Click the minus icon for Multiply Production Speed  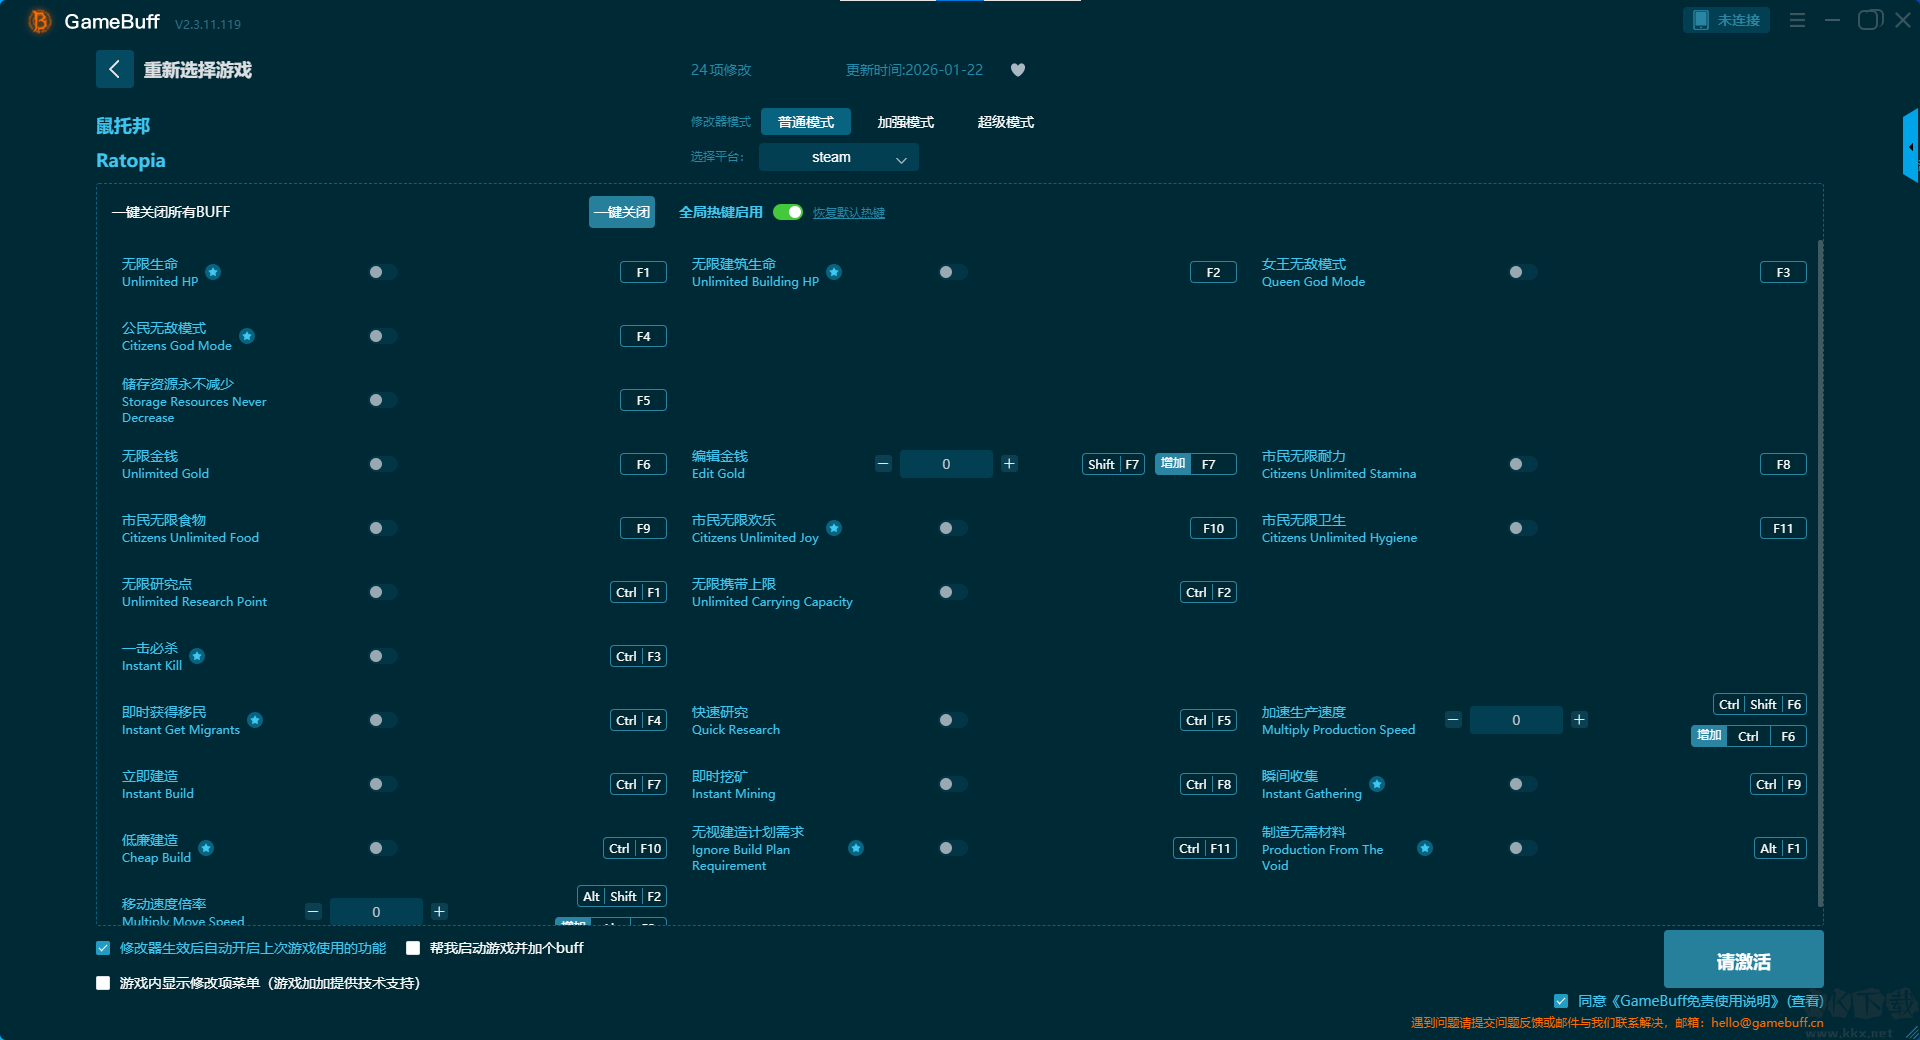[1453, 720]
